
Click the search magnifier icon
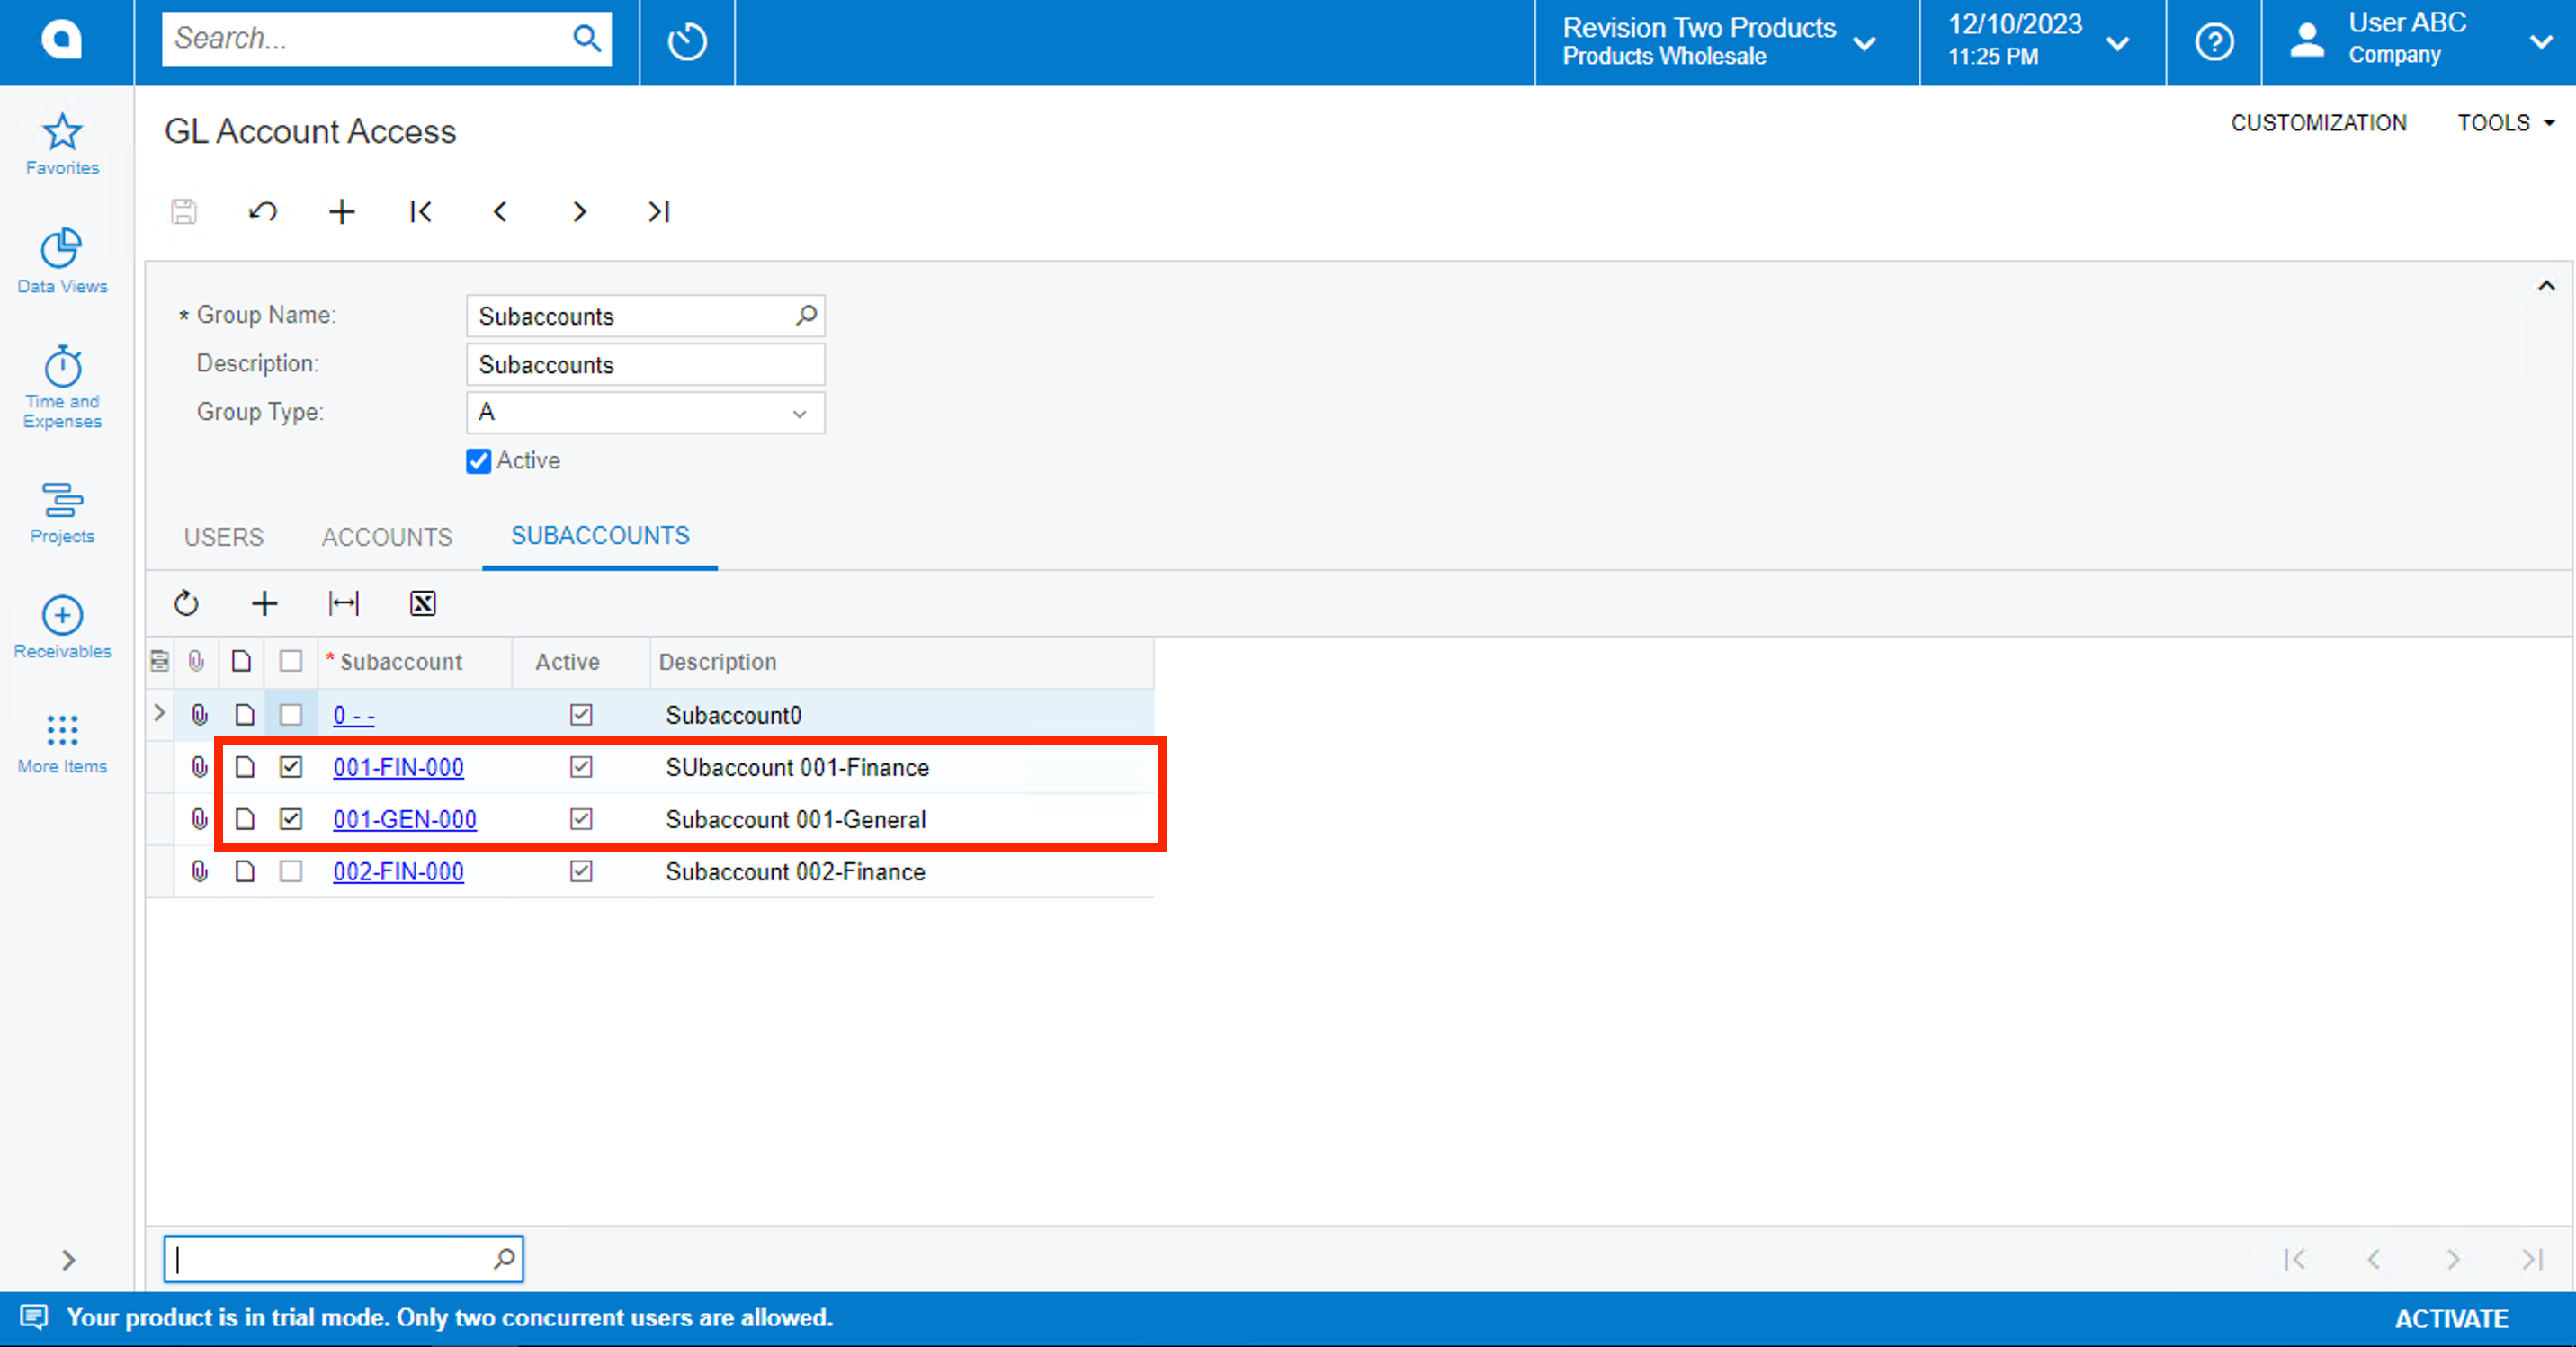[587, 39]
